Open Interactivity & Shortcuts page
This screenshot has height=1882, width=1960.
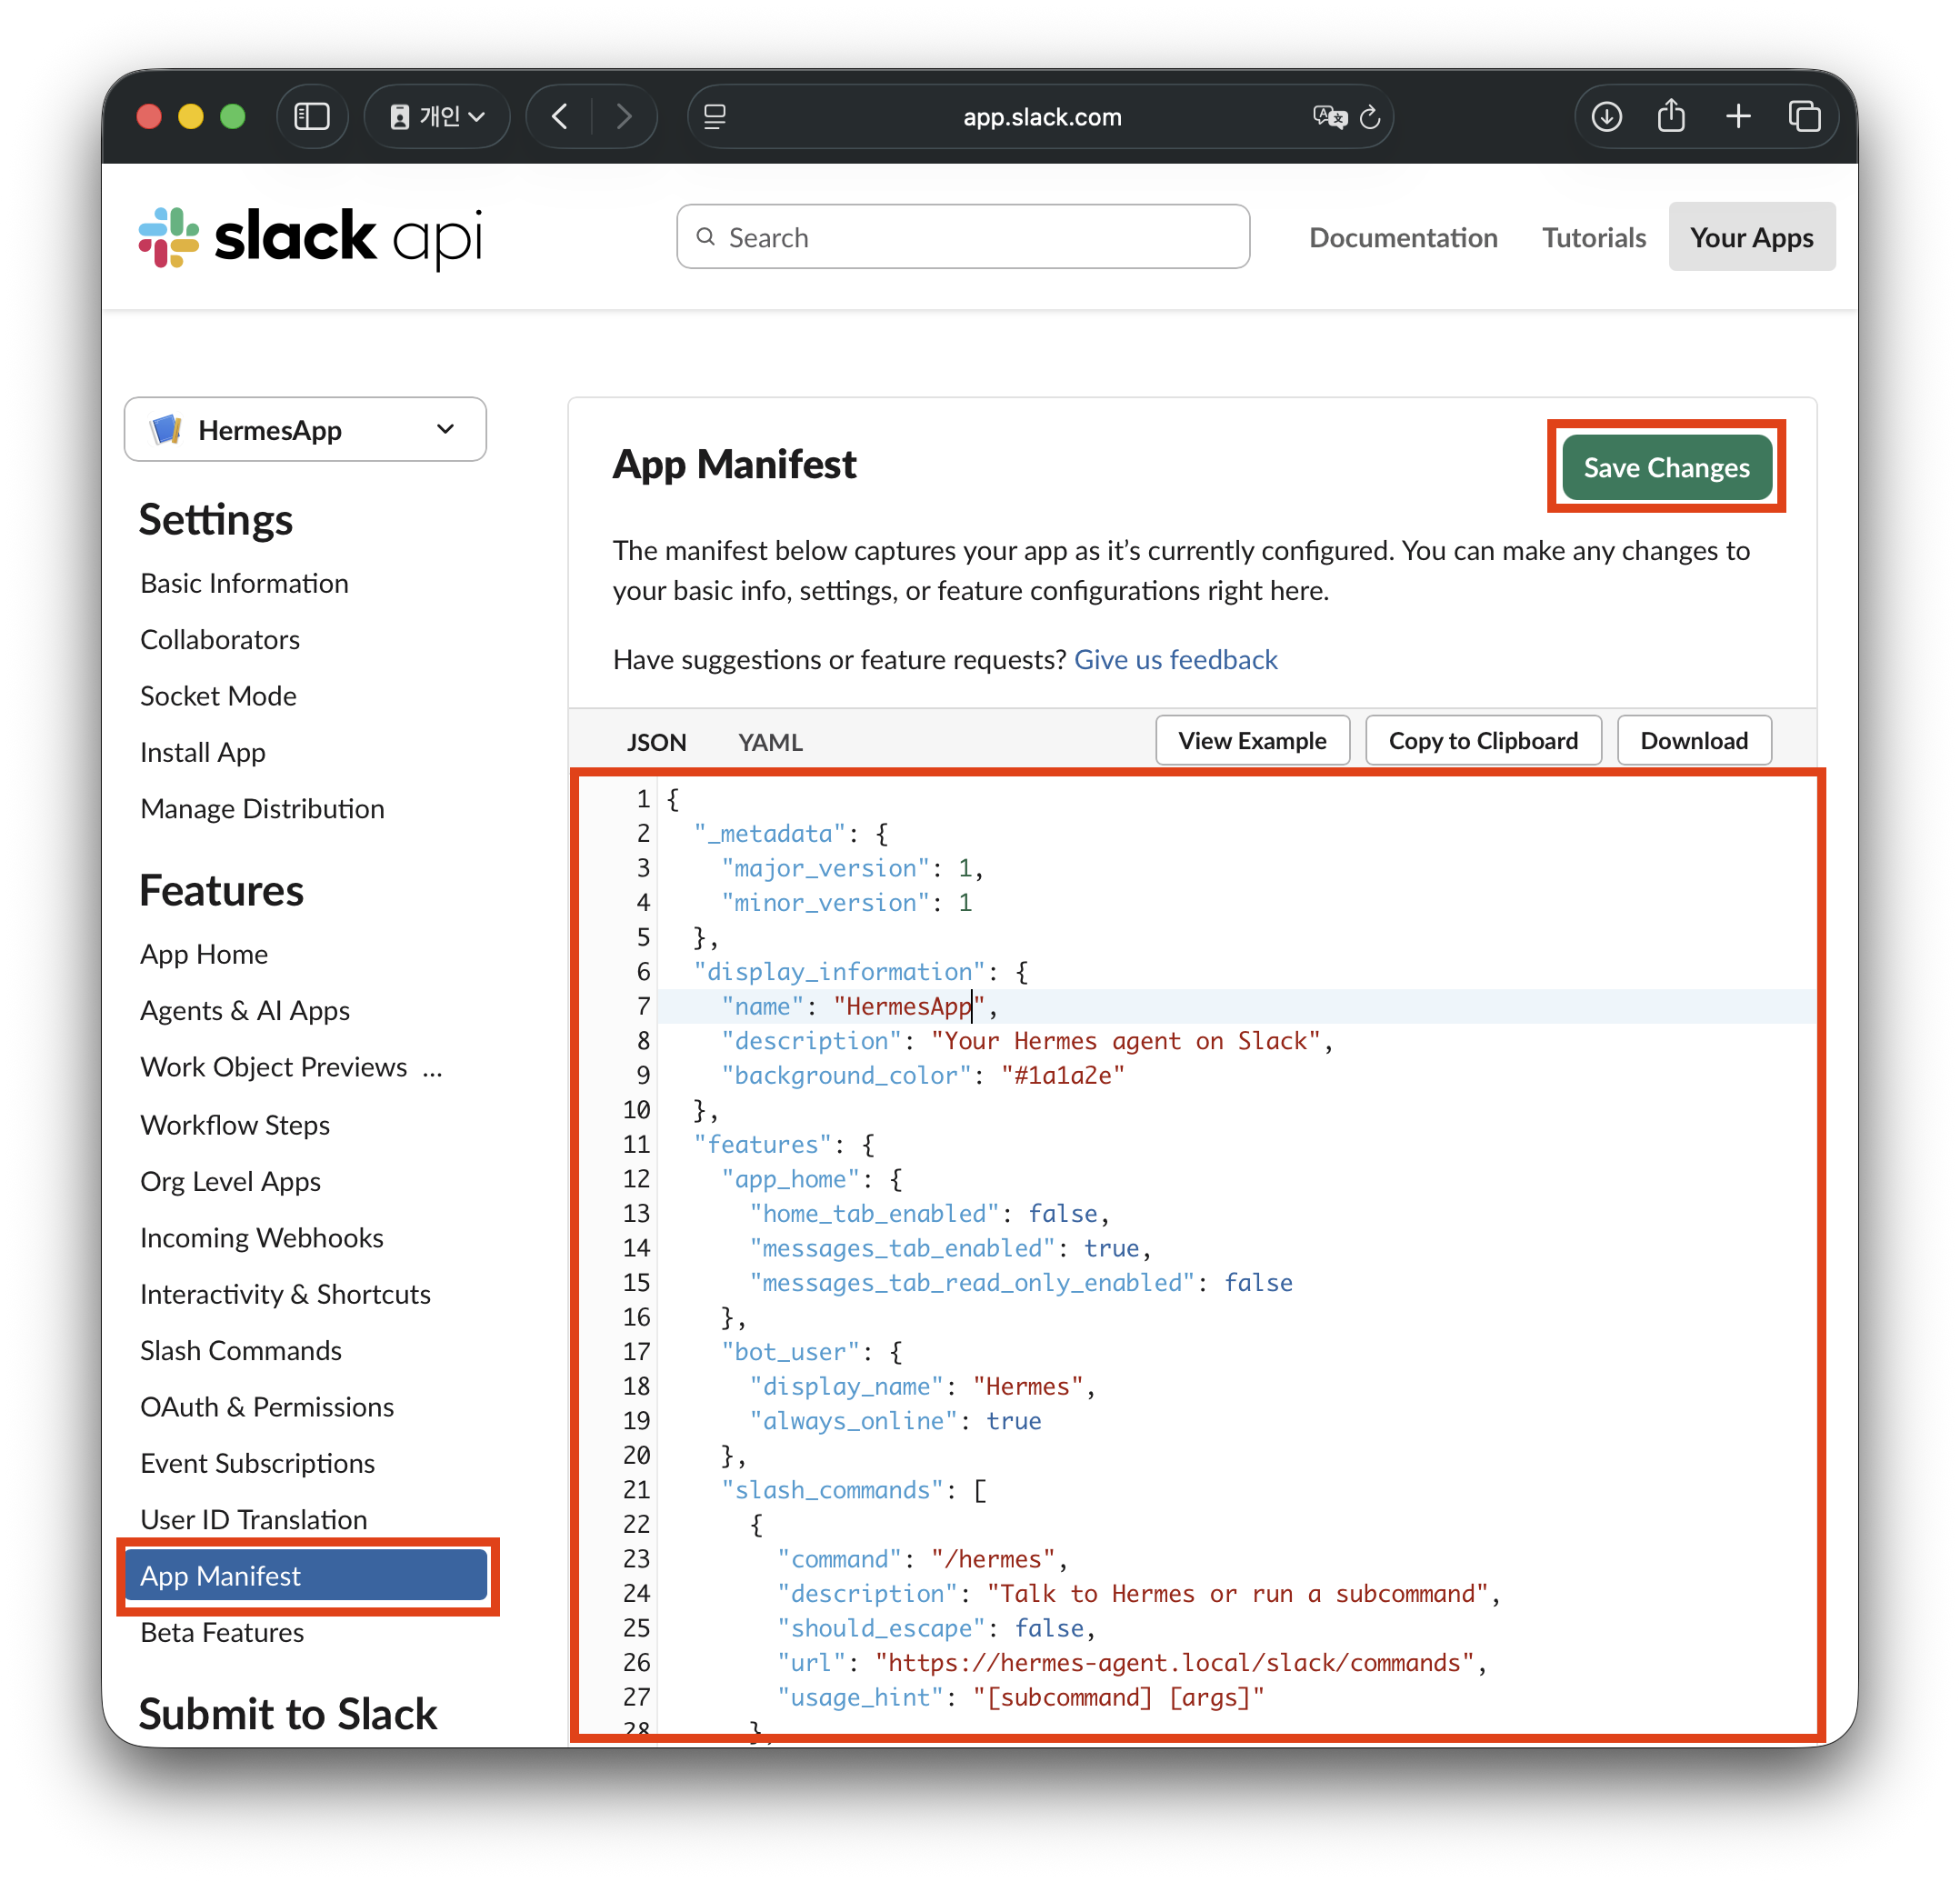[x=285, y=1294]
